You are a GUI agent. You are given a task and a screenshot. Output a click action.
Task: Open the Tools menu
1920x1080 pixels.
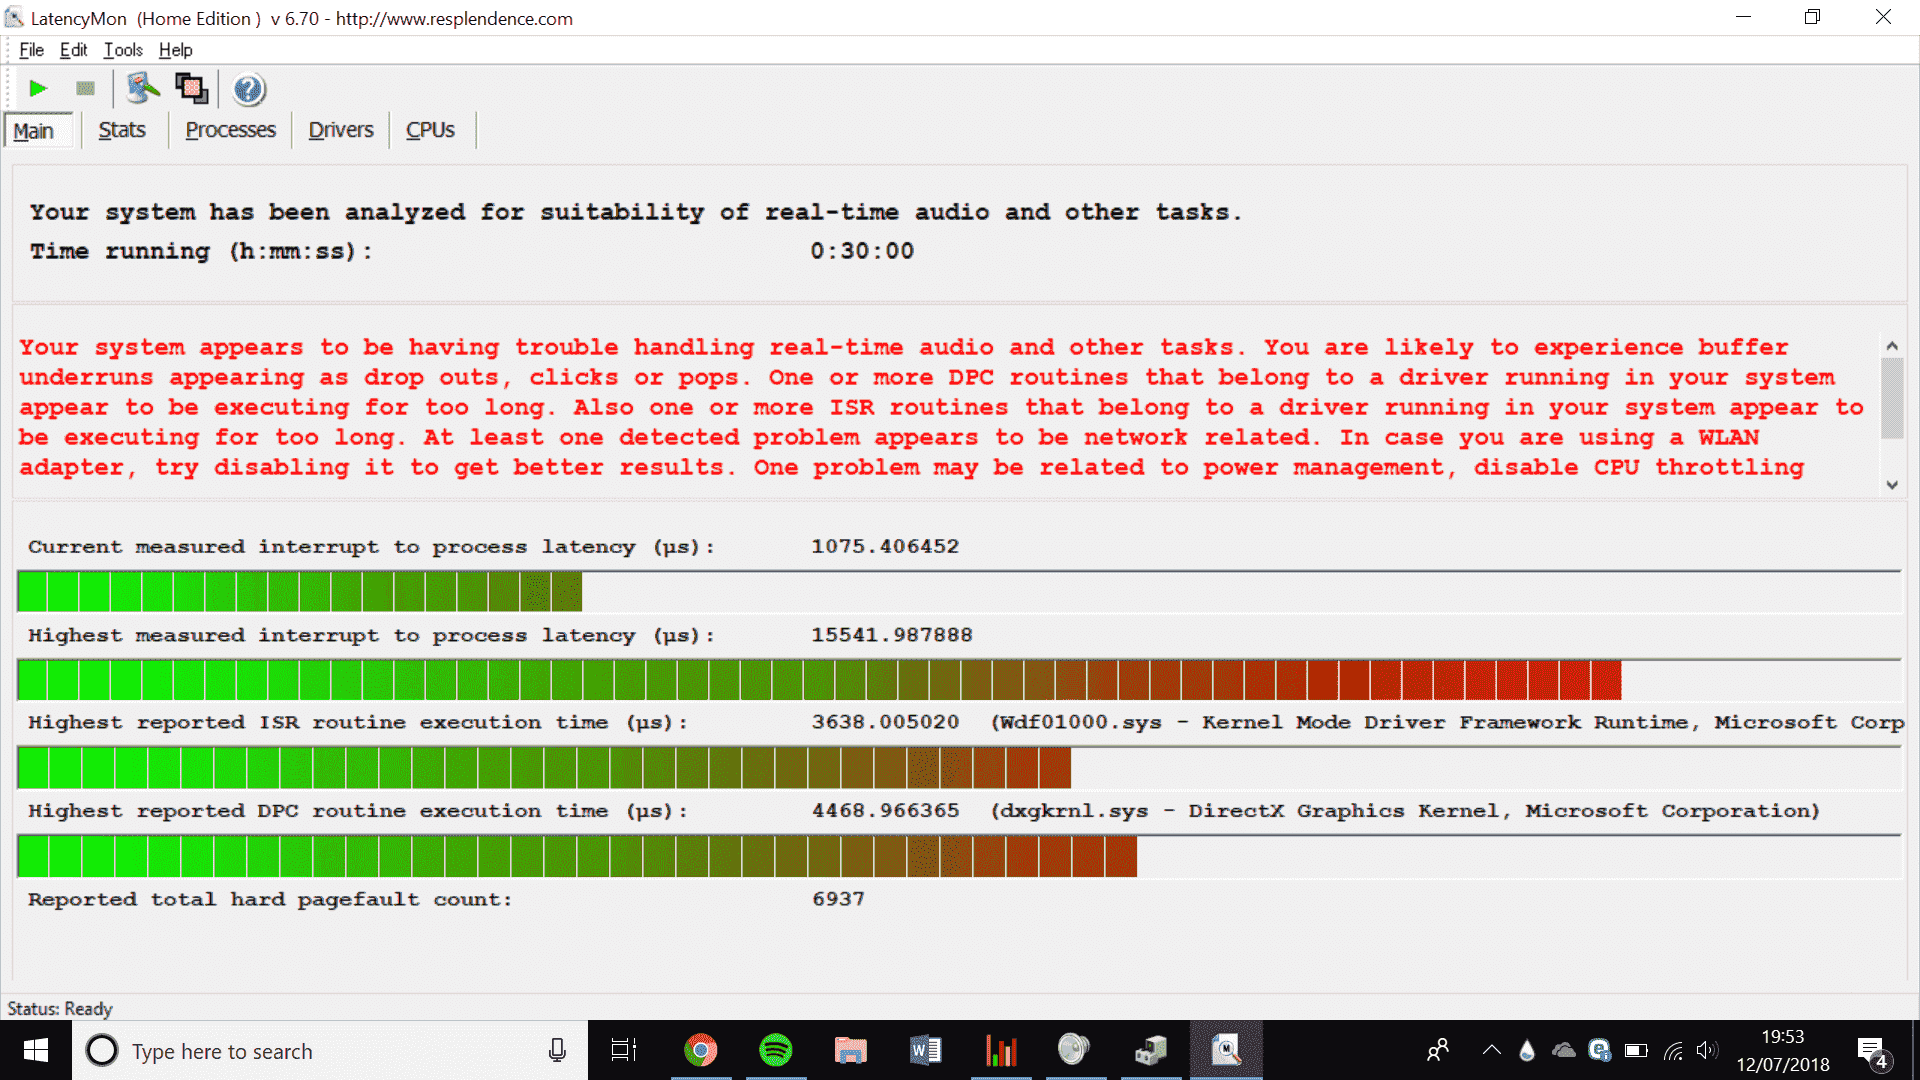pyautogui.click(x=123, y=50)
